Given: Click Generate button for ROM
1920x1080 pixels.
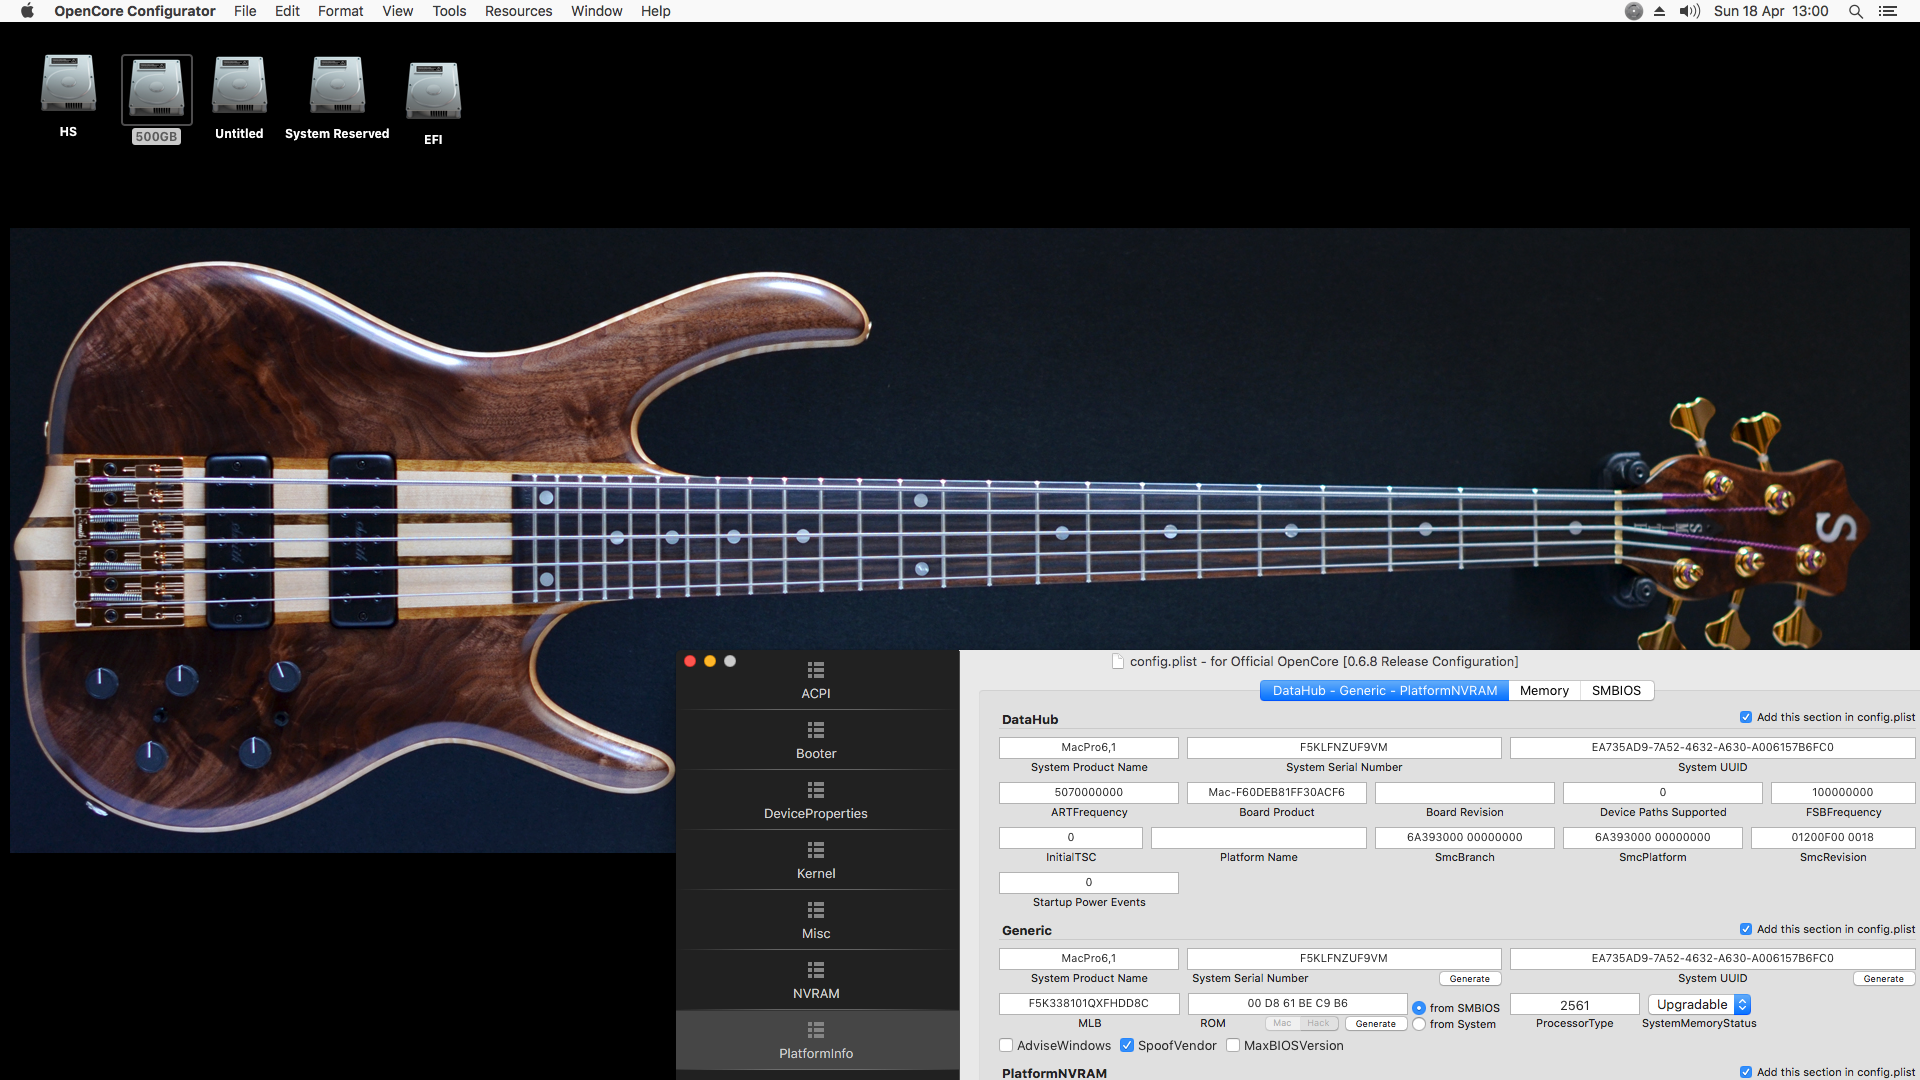Looking at the screenshot, I should 1375,1024.
